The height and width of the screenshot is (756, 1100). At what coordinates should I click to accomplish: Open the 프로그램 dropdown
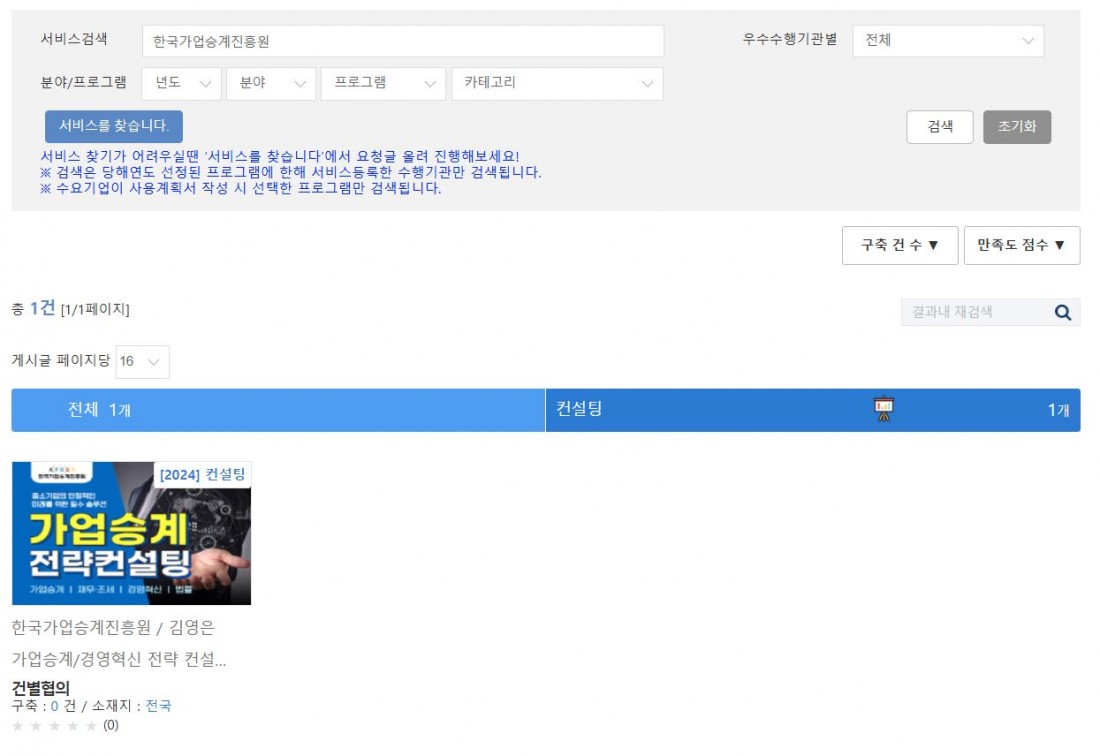[x=383, y=84]
